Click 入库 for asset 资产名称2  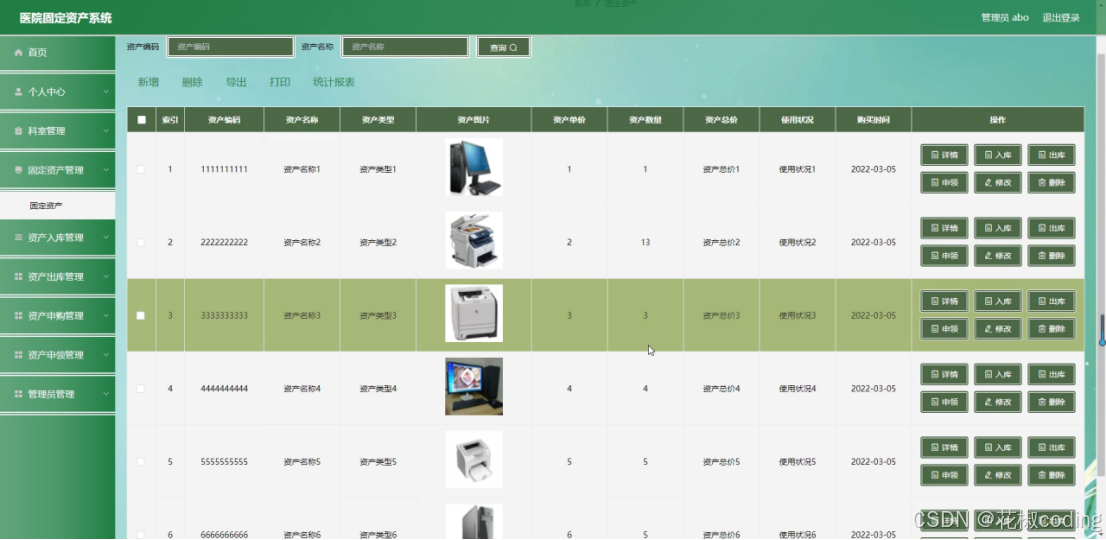[x=997, y=228]
